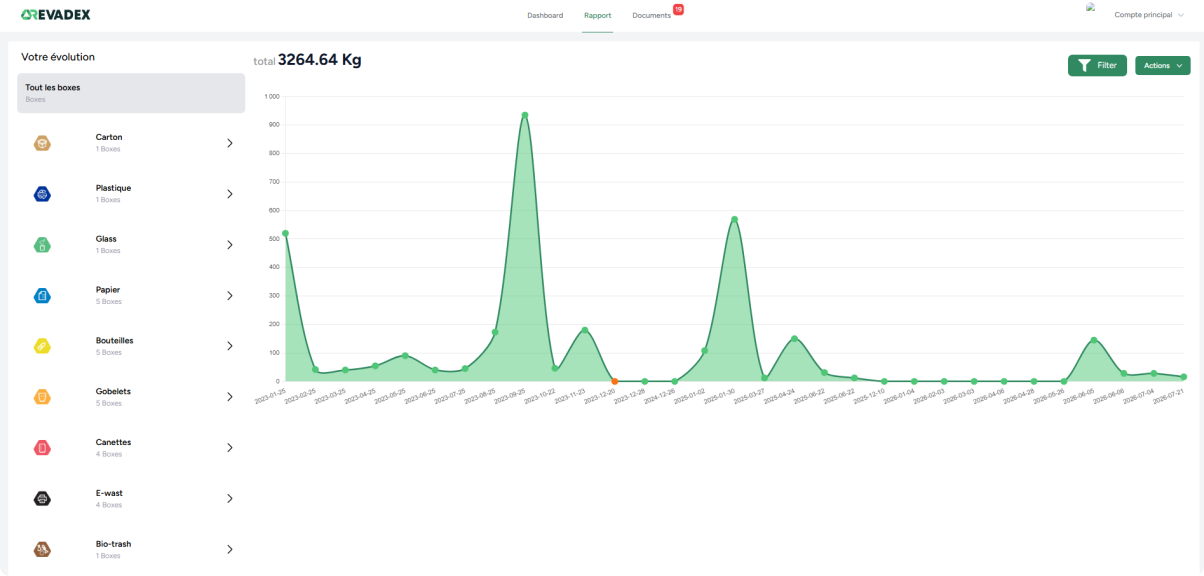Click the orange chart point at 2023-12-20
Viewport: 1204px width, 576px height.
pos(615,381)
